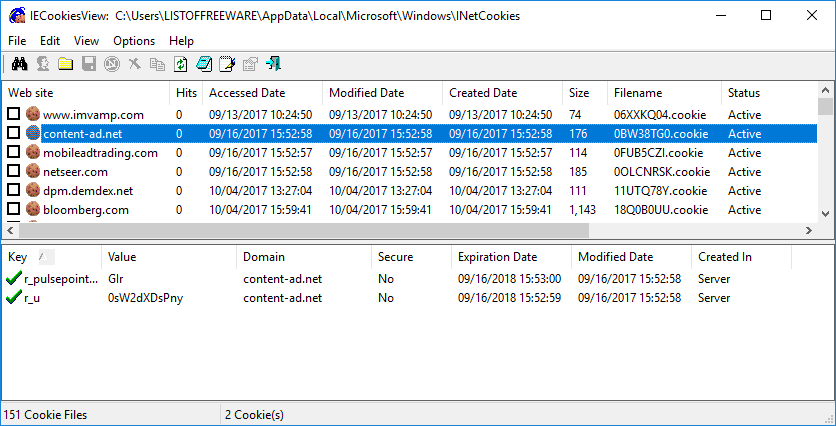Check the bloomberg.com checkbox
Screen dimensions: 836x426
(14, 210)
